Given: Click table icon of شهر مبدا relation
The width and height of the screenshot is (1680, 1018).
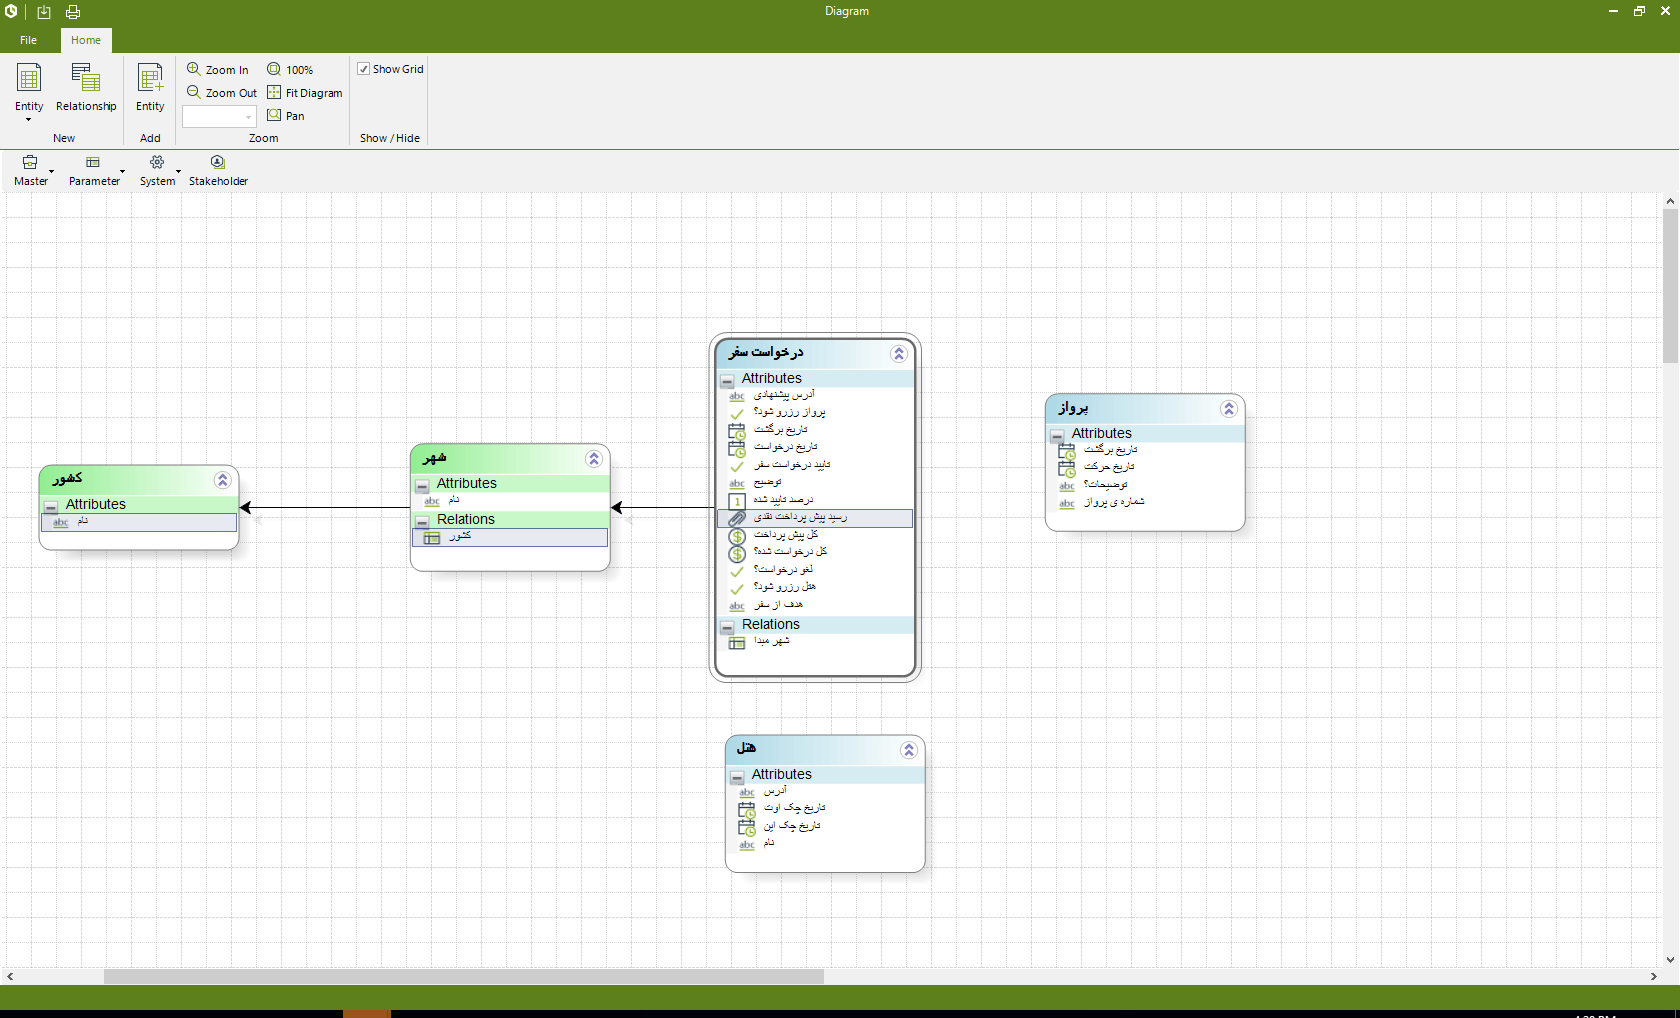Looking at the screenshot, I should (737, 642).
